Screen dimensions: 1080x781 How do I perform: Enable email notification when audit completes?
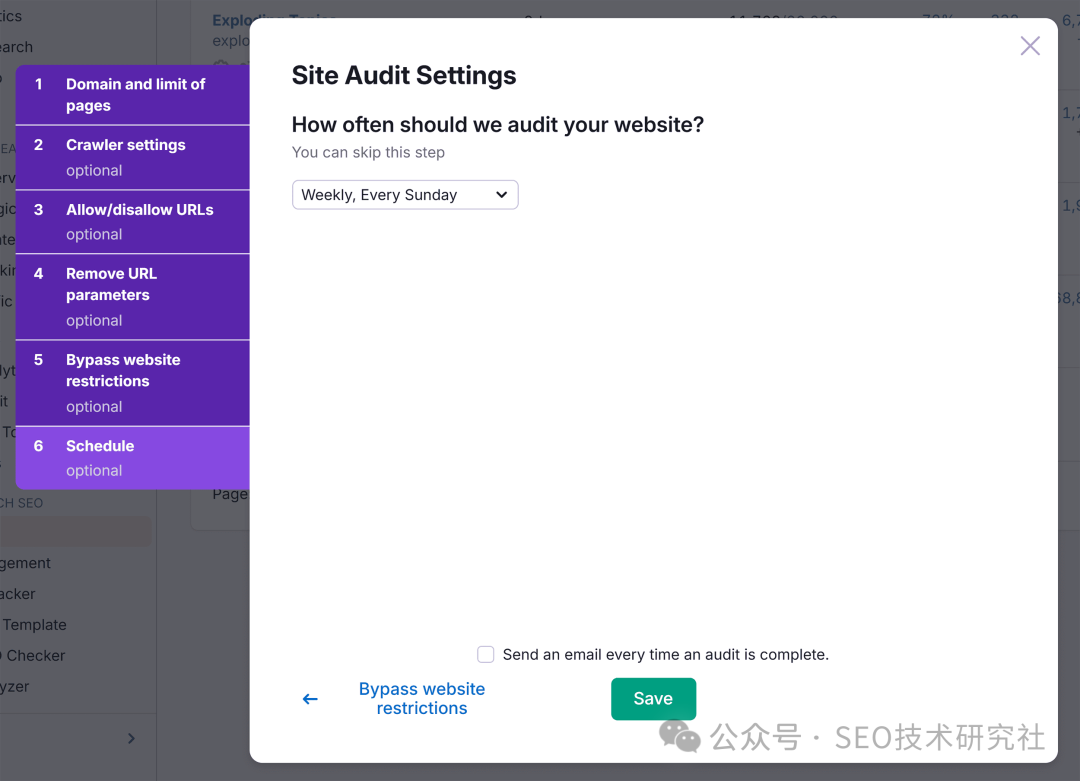pos(486,654)
